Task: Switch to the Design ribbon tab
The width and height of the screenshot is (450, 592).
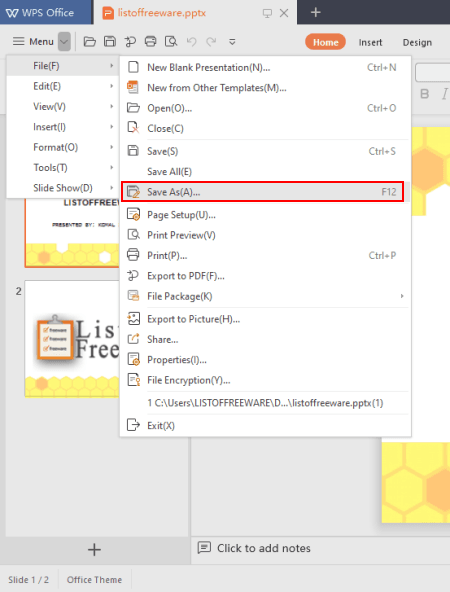Action: [417, 42]
